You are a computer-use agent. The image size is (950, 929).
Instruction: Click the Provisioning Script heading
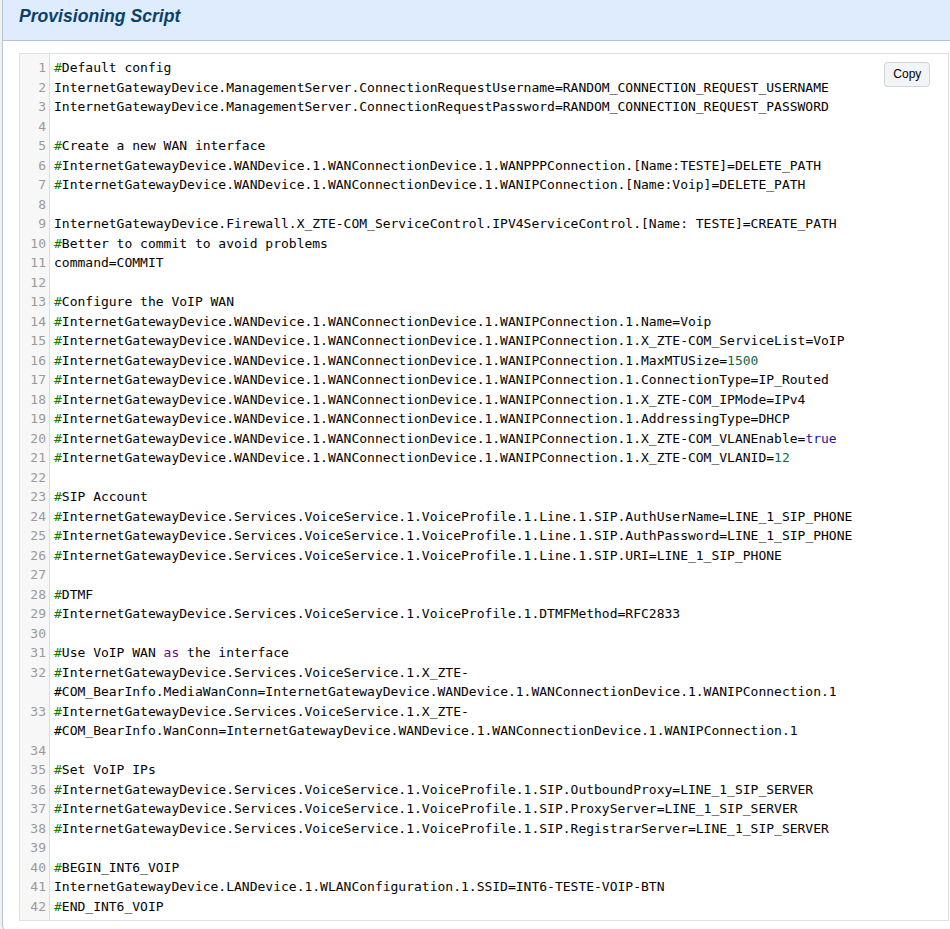[99, 16]
